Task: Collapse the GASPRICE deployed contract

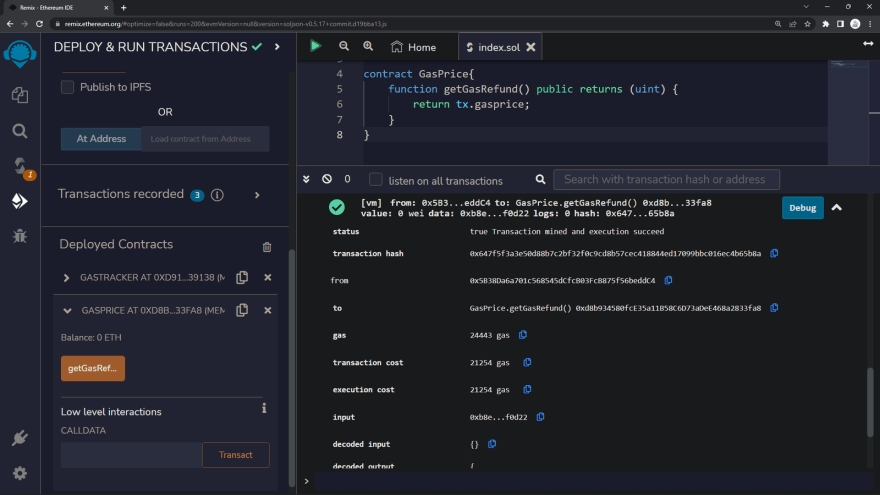Action: [67, 311]
